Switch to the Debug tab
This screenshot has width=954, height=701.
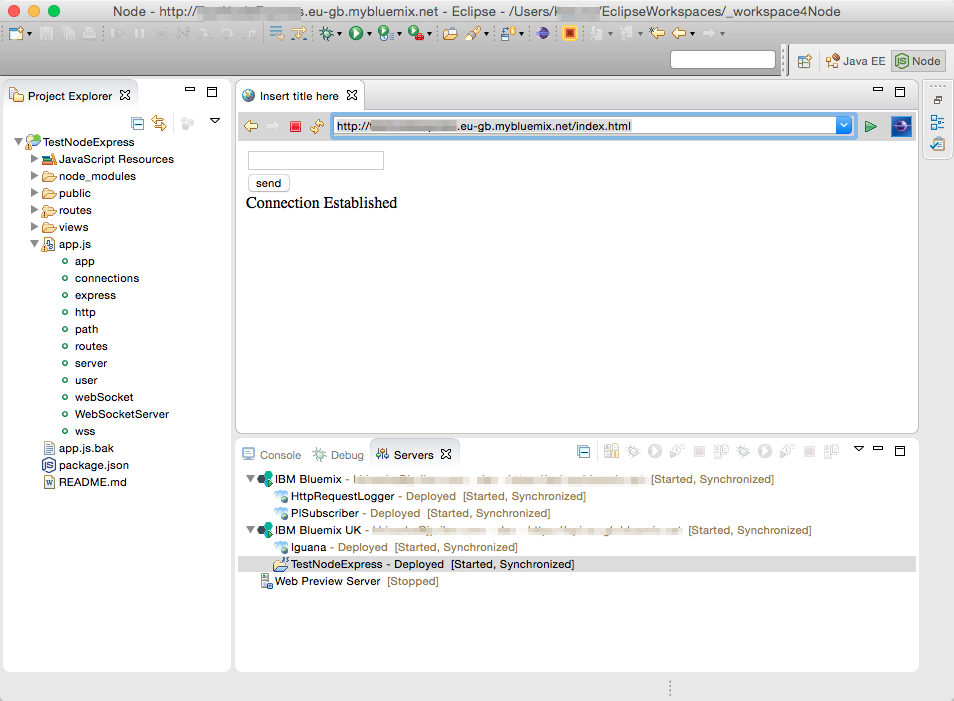[338, 455]
